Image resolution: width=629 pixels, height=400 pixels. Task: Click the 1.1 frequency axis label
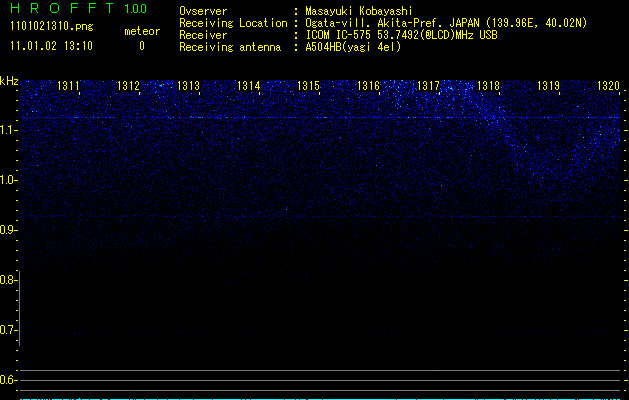(8, 130)
